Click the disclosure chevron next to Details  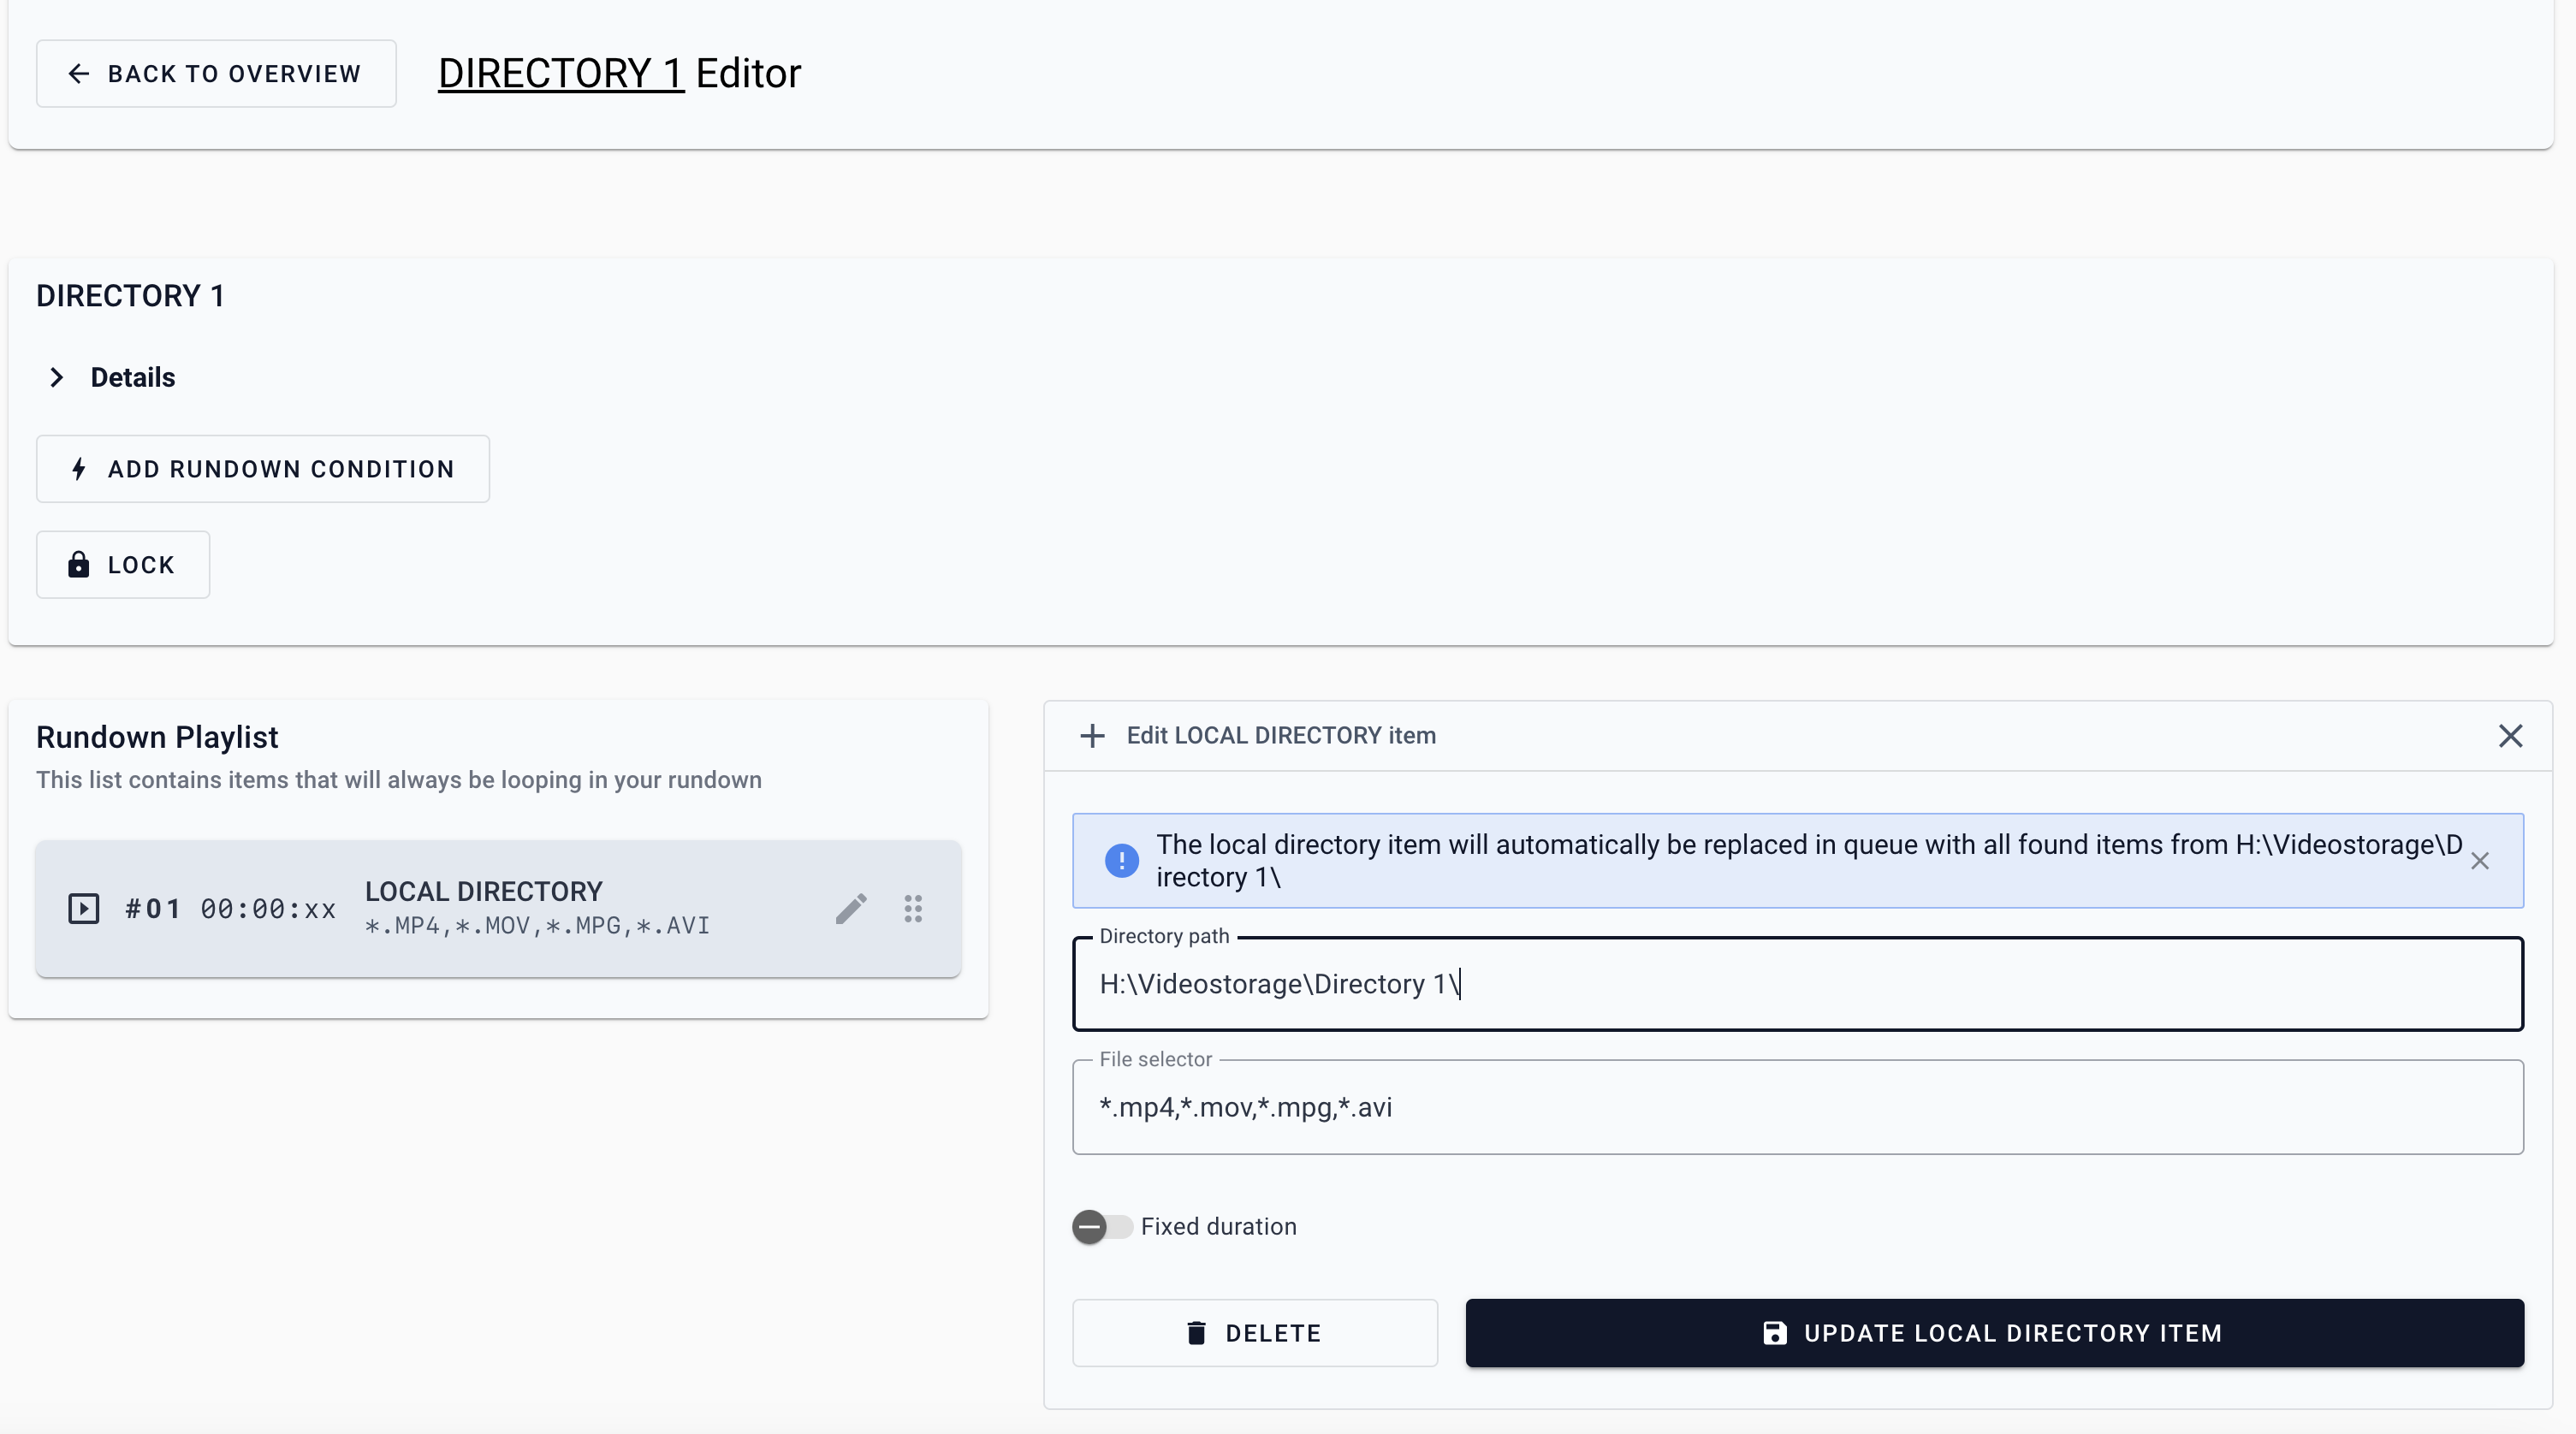coord(56,376)
